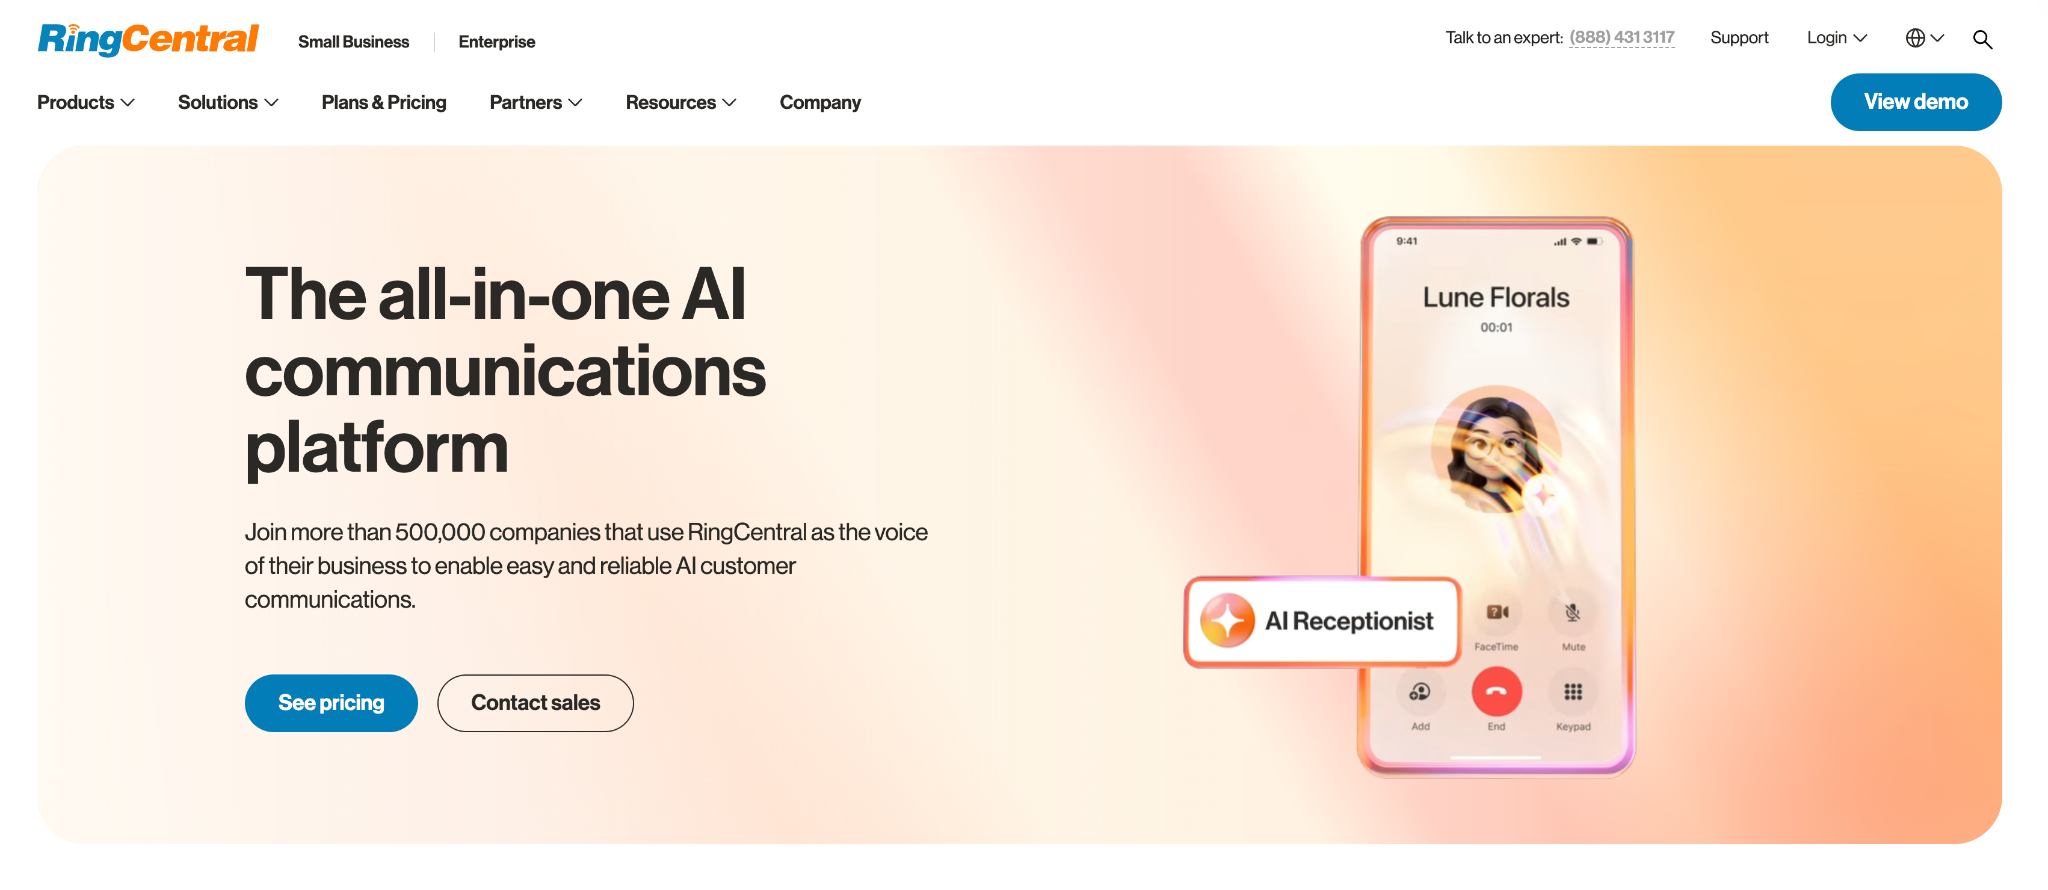Image resolution: width=2048 pixels, height=890 pixels.
Task: Expand the Partners dropdown menu
Action: click(536, 102)
